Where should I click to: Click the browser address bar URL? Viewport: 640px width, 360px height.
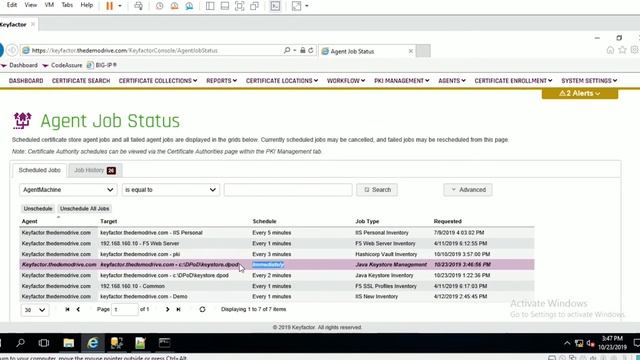[124, 51]
